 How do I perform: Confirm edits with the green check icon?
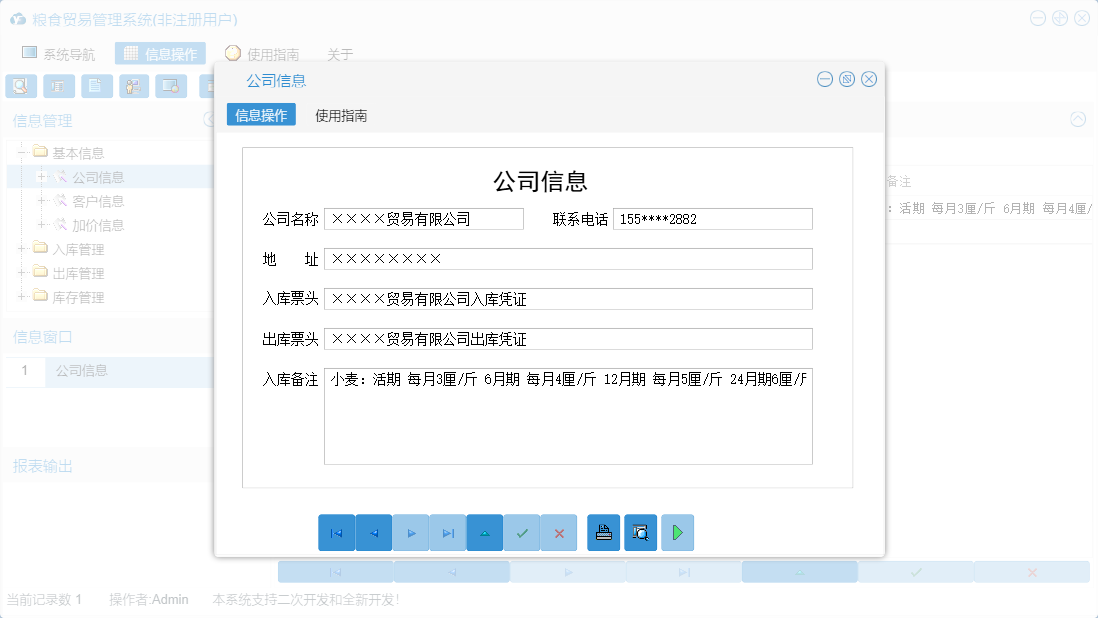click(x=522, y=532)
